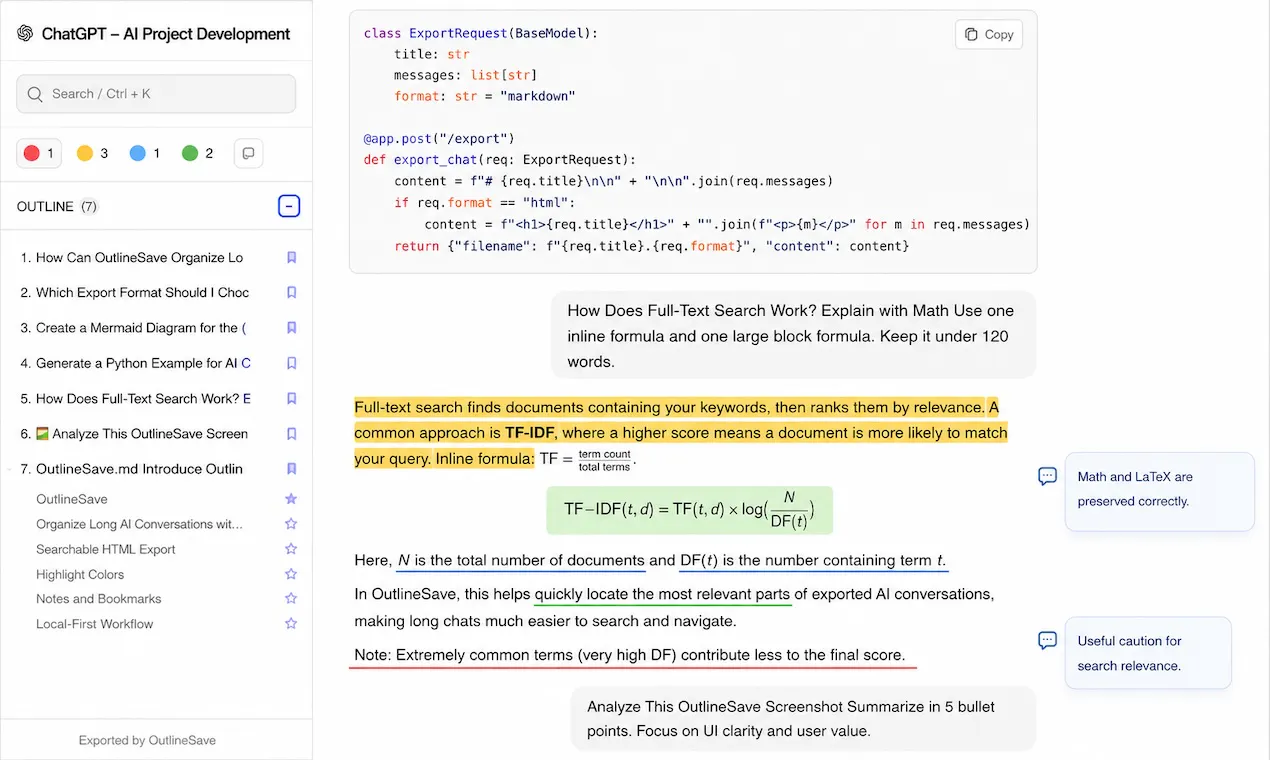Image resolution: width=1270 pixels, height=760 pixels.
Task: Copy the code block with Copy button
Action: click(x=989, y=34)
